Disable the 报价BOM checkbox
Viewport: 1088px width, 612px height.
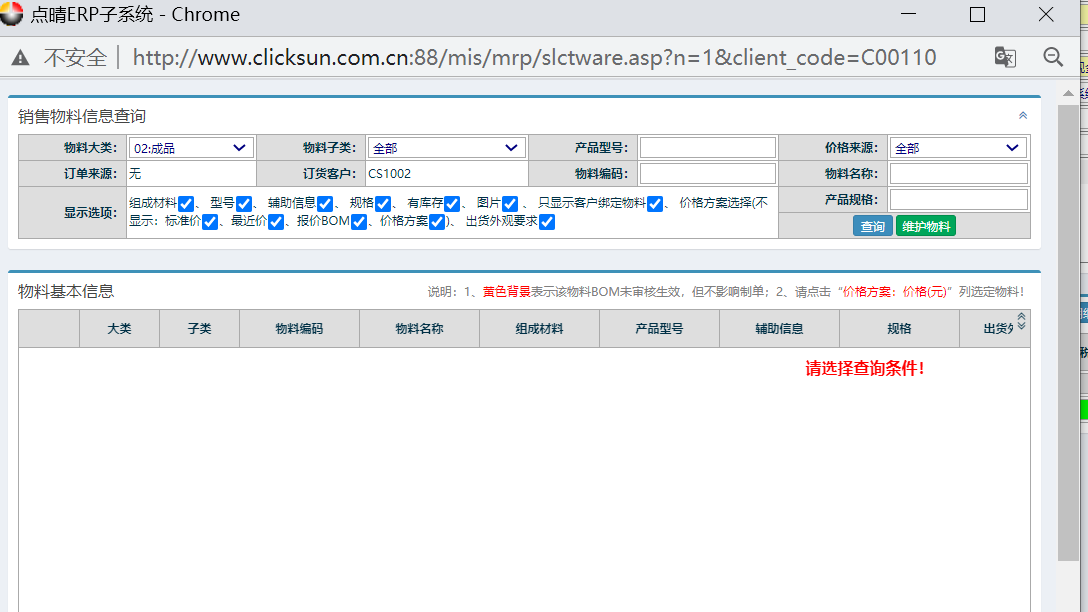(x=359, y=222)
